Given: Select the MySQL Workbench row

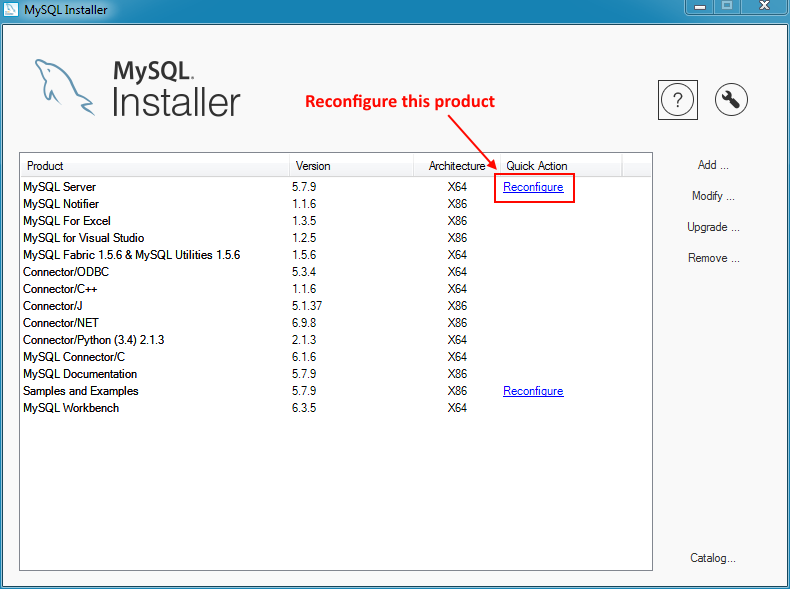Looking at the screenshot, I should coord(71,408).
